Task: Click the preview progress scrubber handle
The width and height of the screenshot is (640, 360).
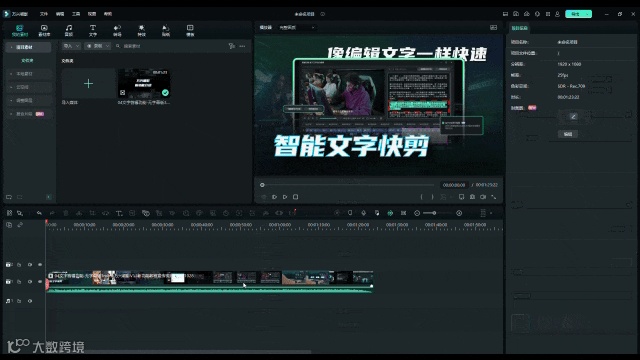Action: [x=262, y=185]
